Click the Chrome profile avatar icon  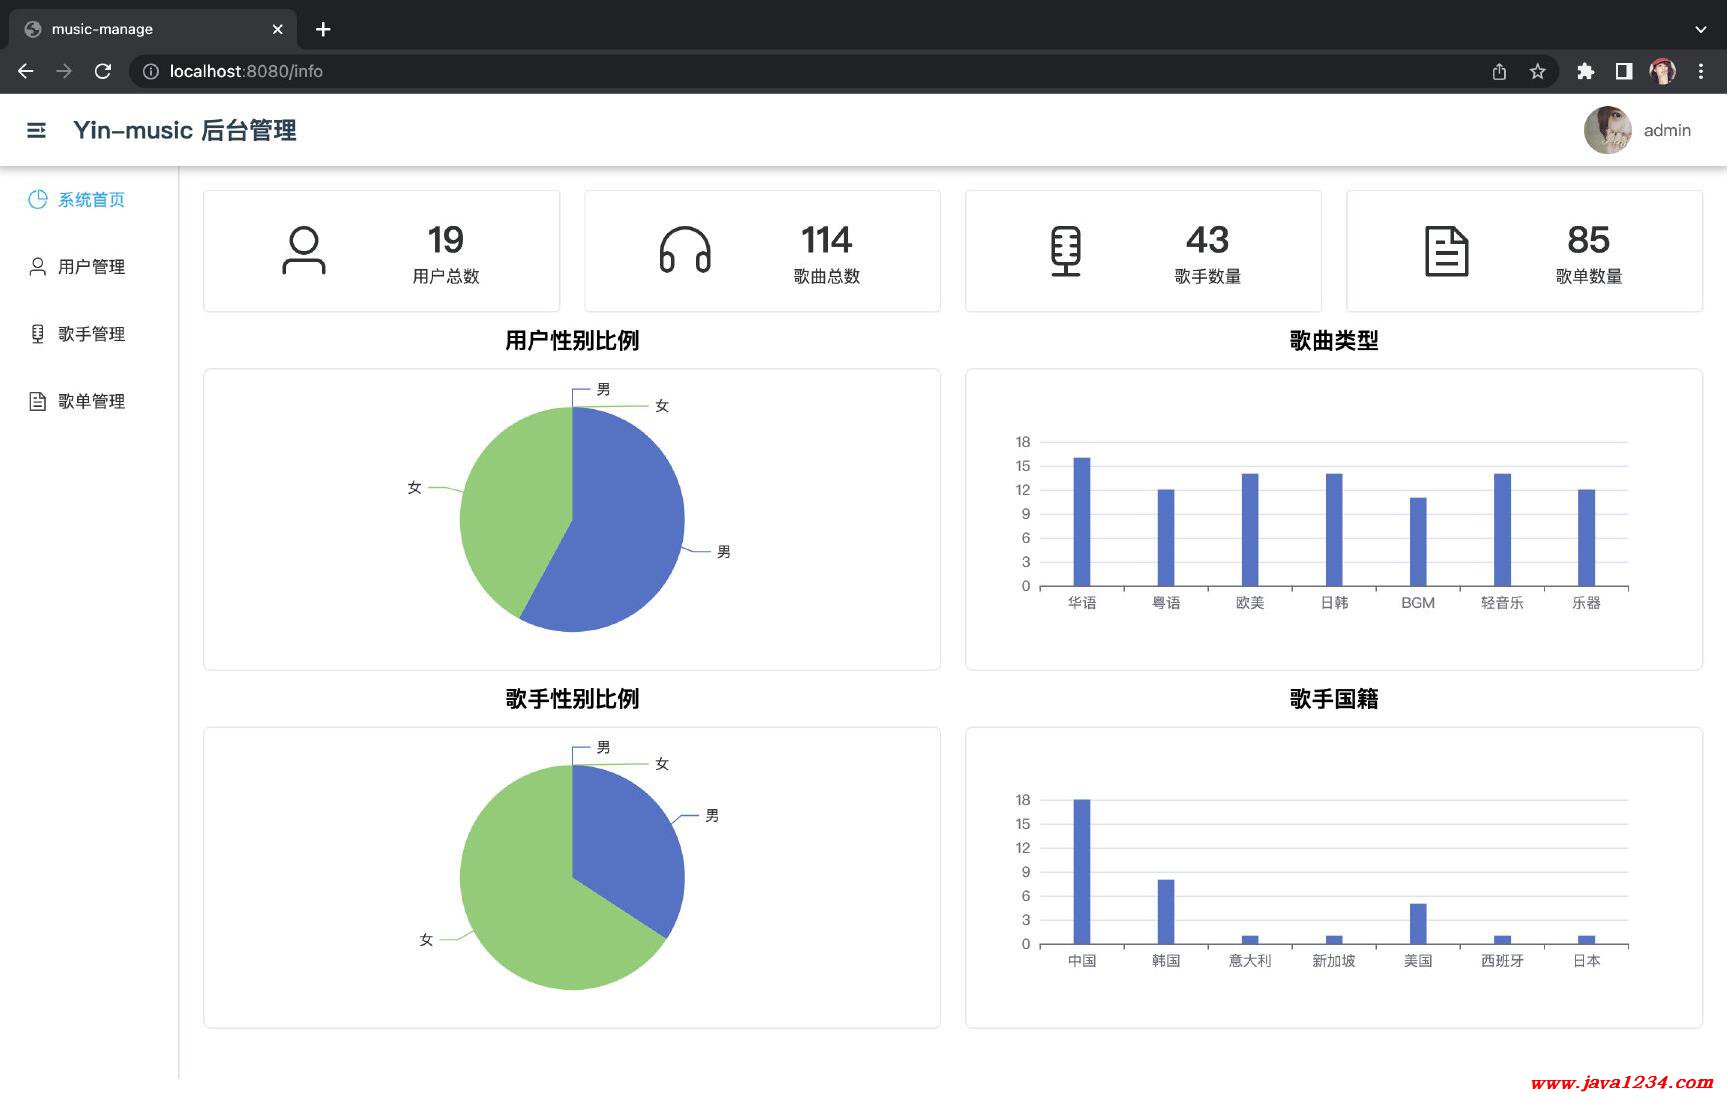tap(1662, 71)
